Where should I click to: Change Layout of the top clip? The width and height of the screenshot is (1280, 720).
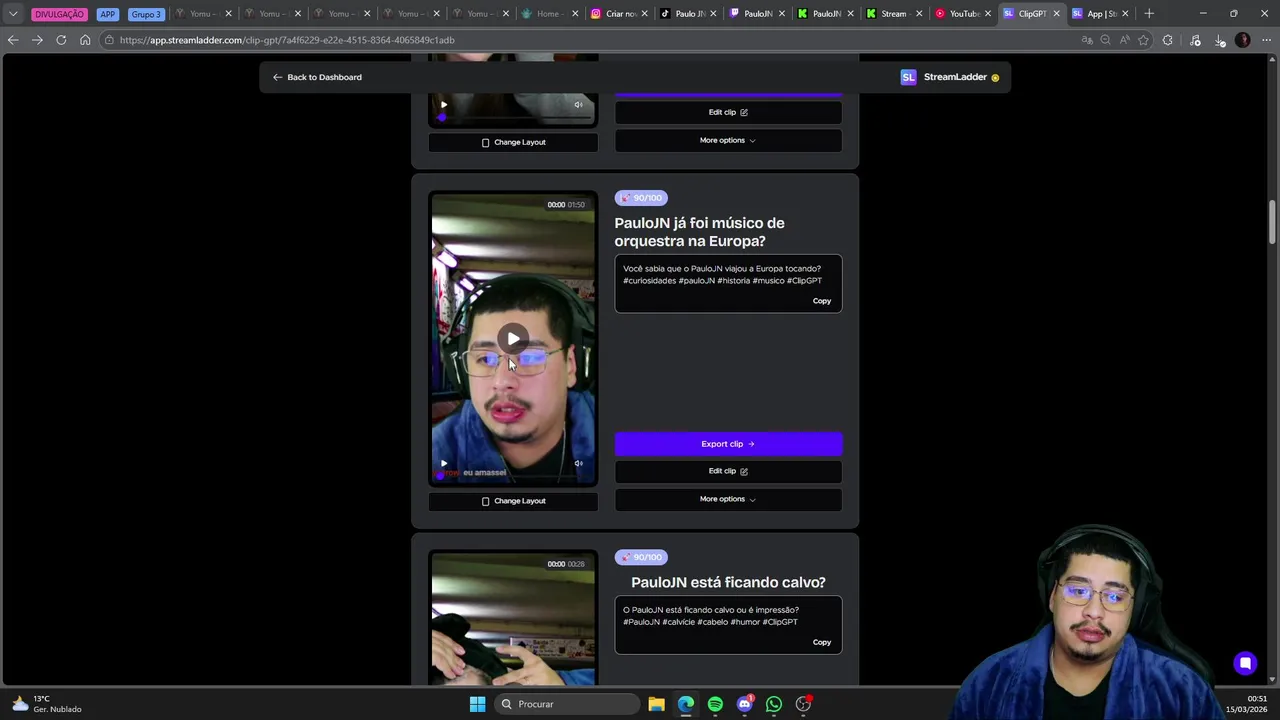[513, 142]
